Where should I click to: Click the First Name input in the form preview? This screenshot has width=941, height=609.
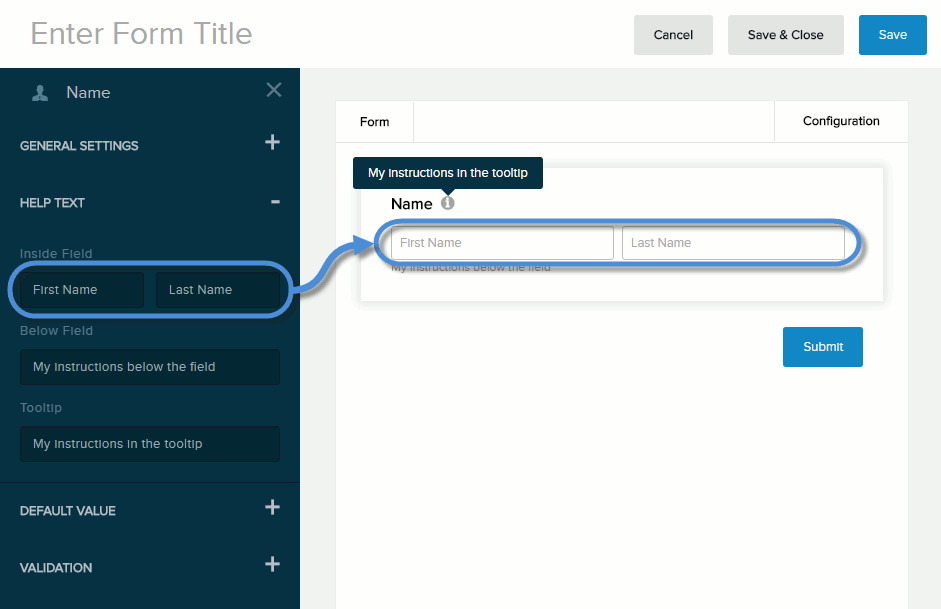[x=502, y=243]
